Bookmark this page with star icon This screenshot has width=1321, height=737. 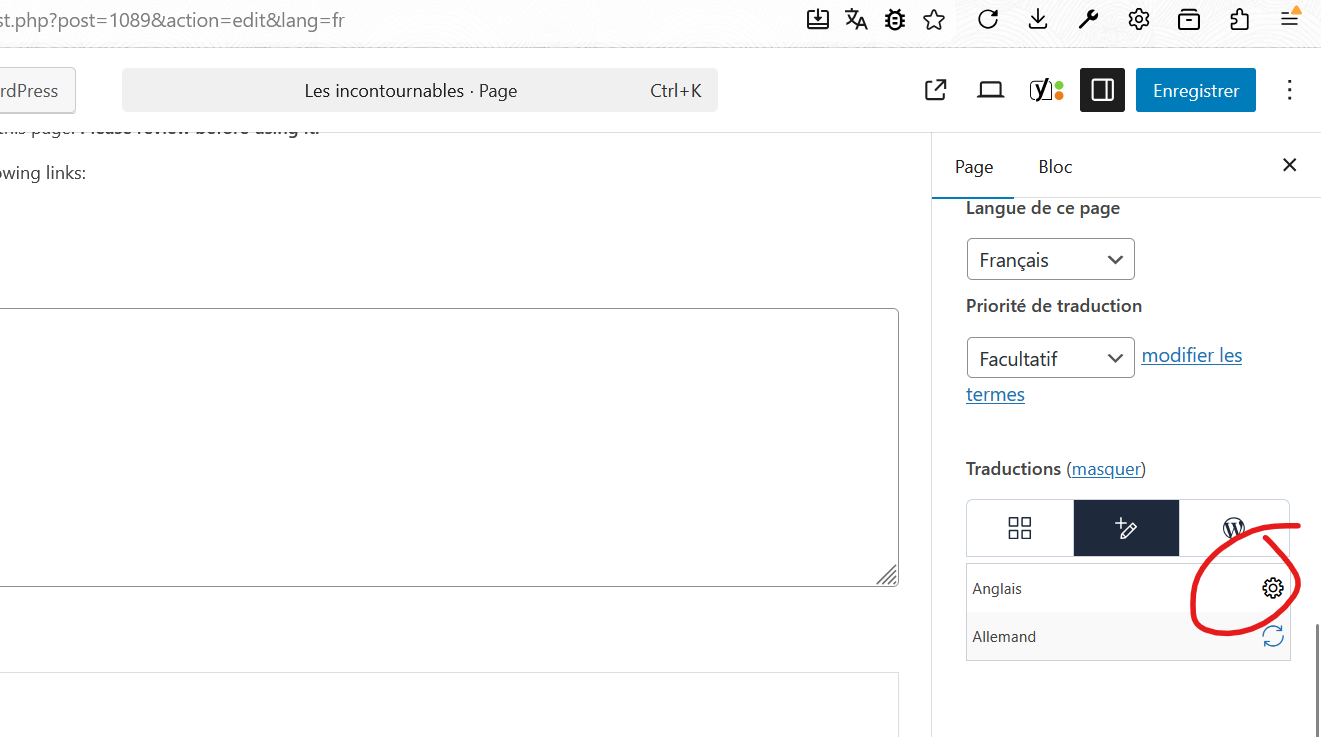coord(934,19)
